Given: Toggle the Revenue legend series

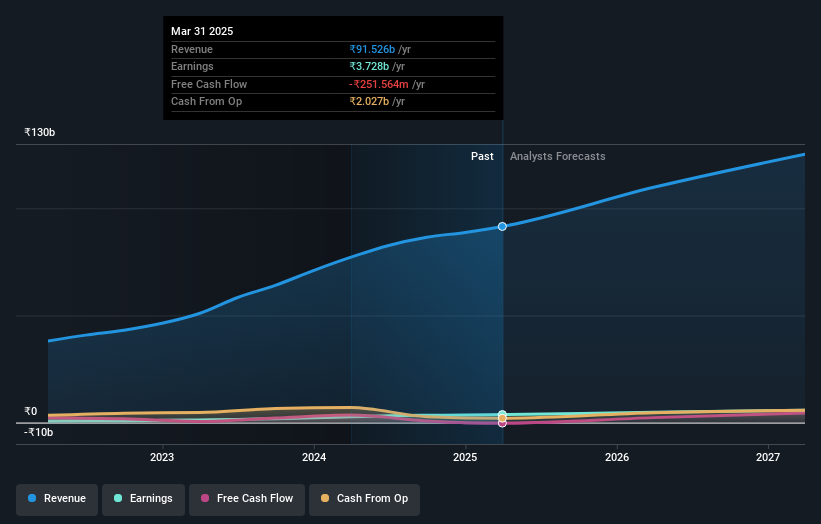Looking at the screenshot, I should 57,498.
